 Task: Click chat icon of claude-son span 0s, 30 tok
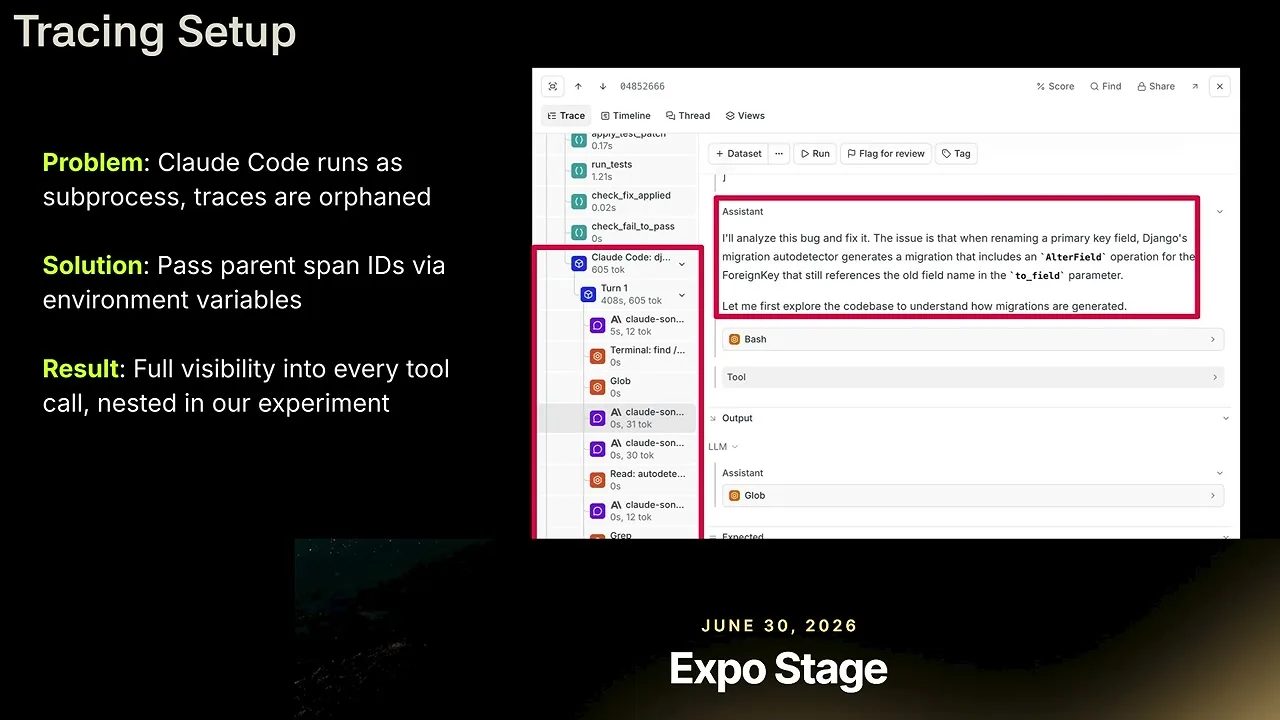point(597,449)
